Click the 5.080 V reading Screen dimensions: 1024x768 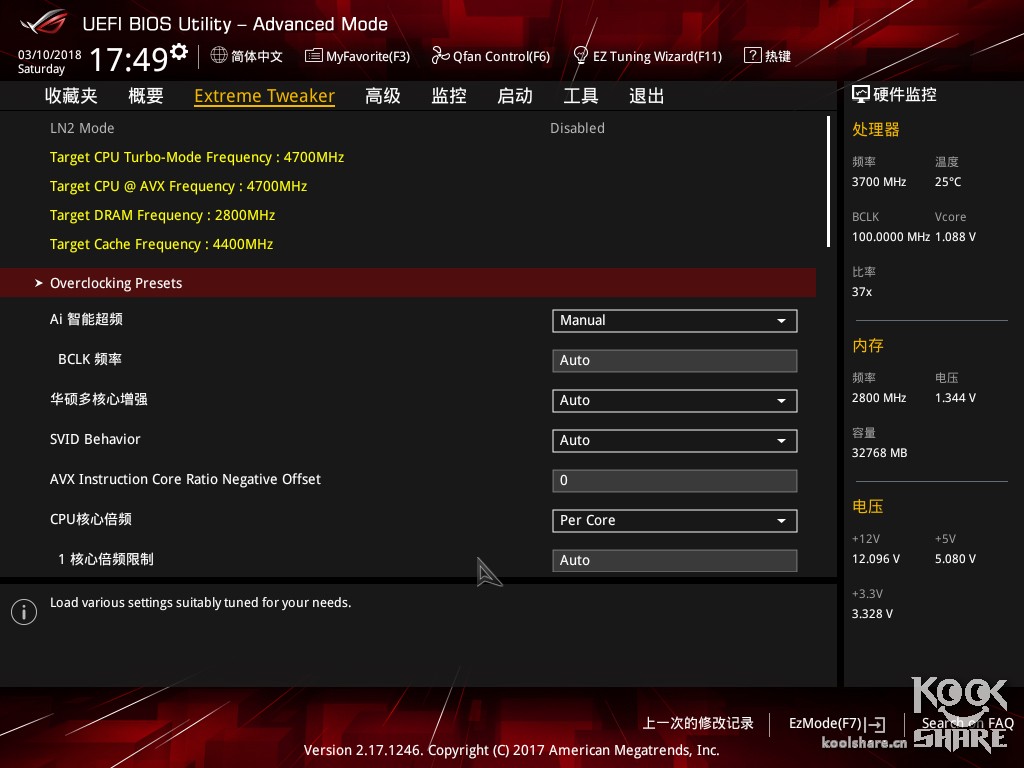click(955, 559)
